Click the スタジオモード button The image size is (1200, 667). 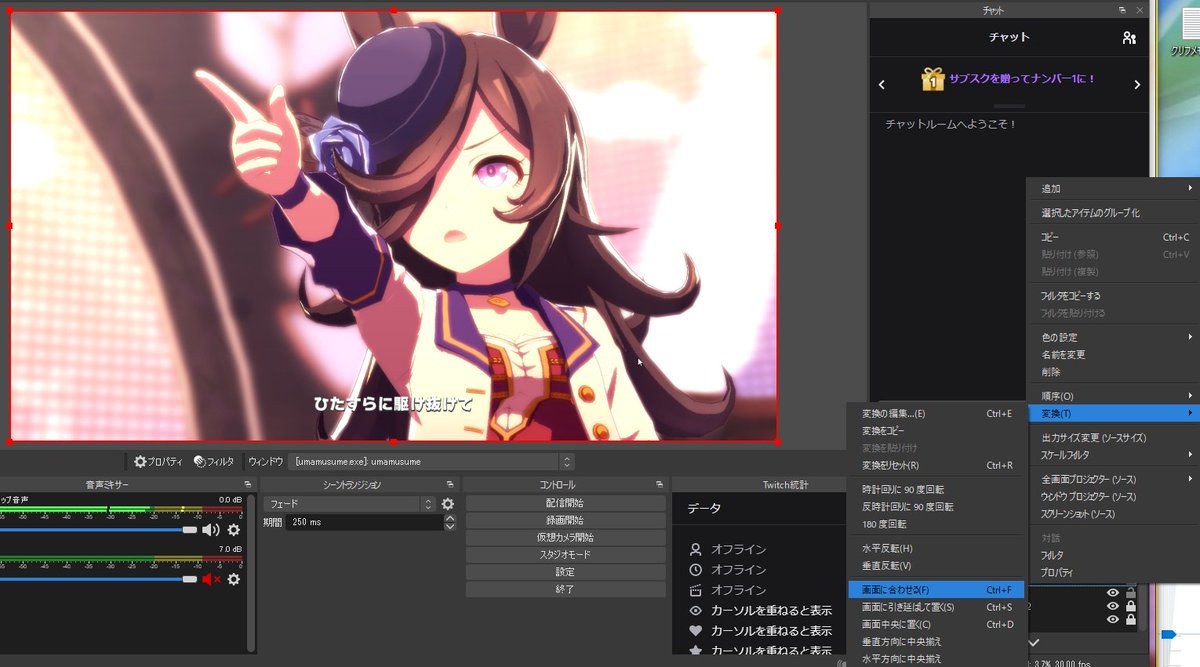click(565, 554)
